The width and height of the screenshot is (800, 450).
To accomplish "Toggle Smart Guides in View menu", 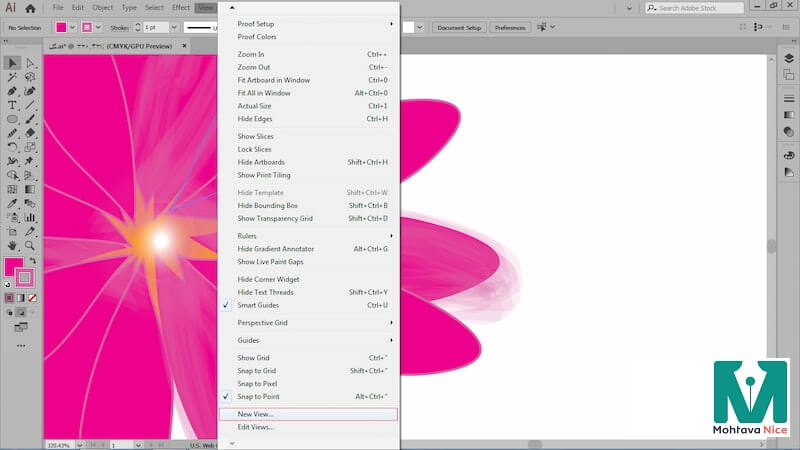I will (257, 305).
